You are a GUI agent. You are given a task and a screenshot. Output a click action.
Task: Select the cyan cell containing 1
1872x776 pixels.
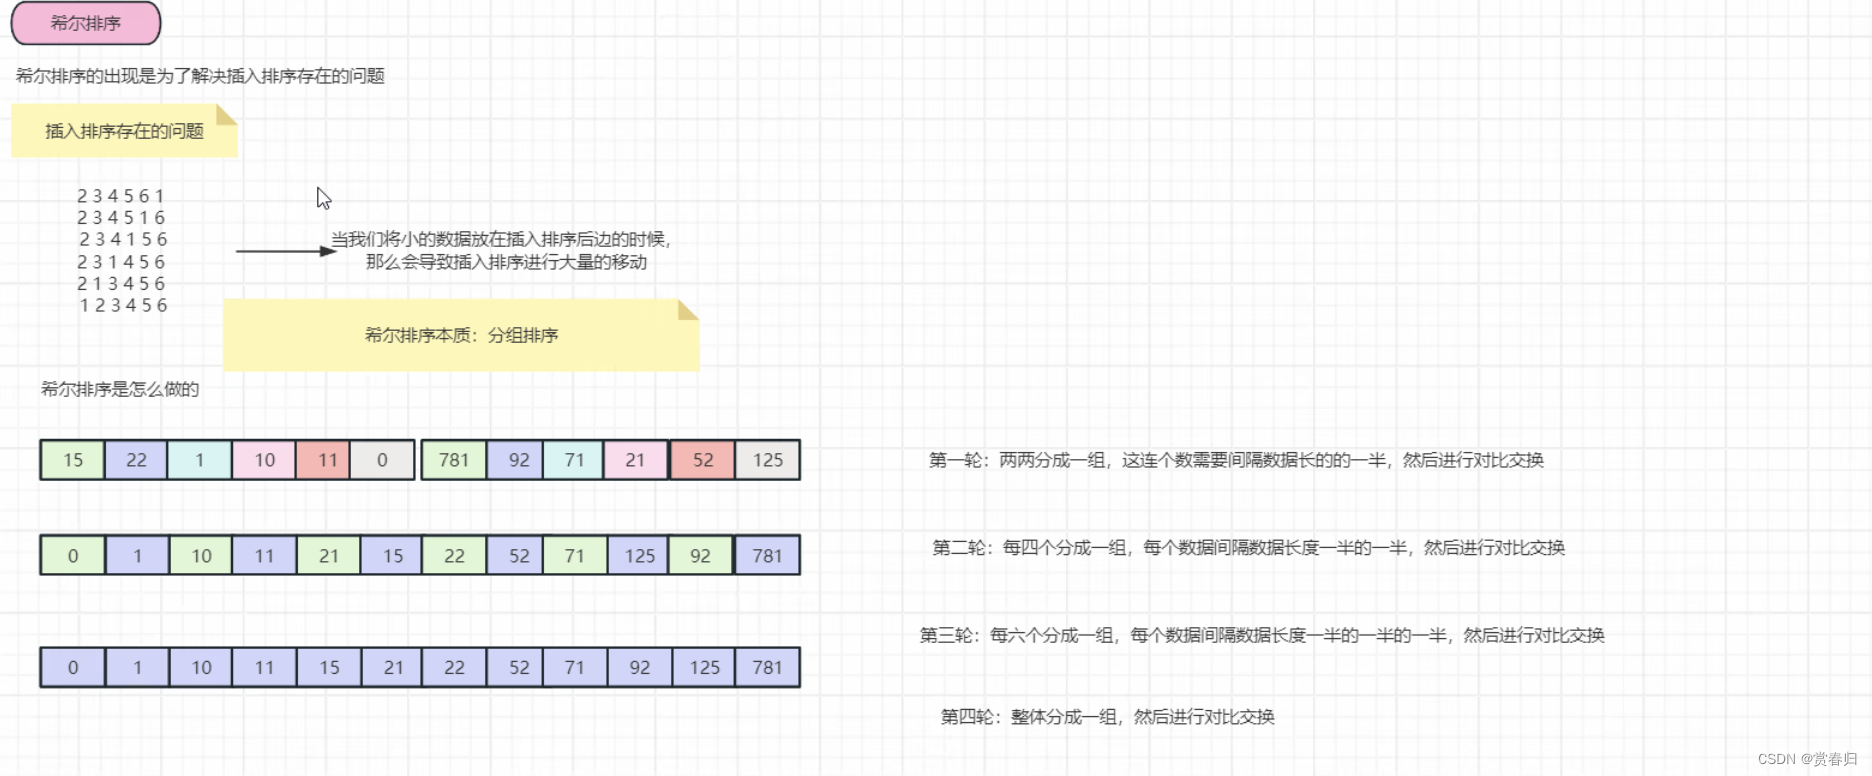200,460
